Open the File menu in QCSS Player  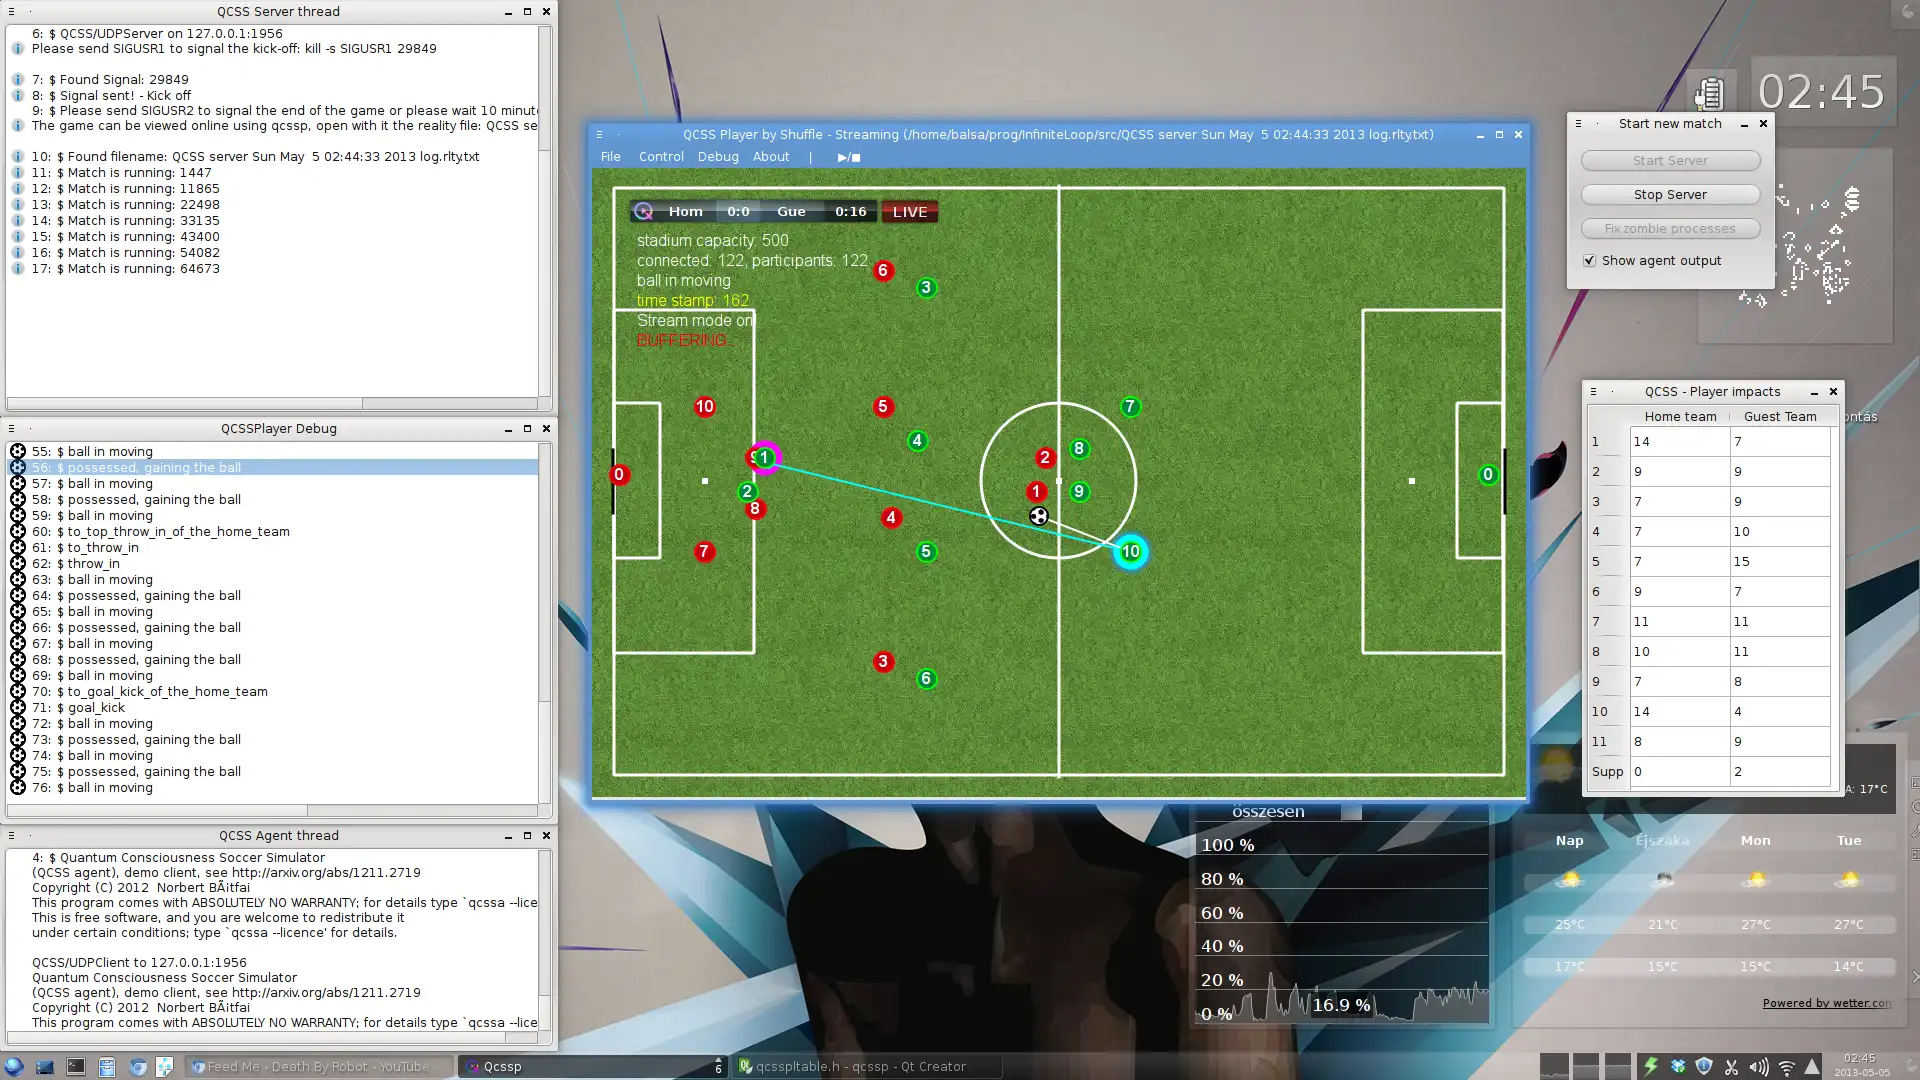[611, 157]
